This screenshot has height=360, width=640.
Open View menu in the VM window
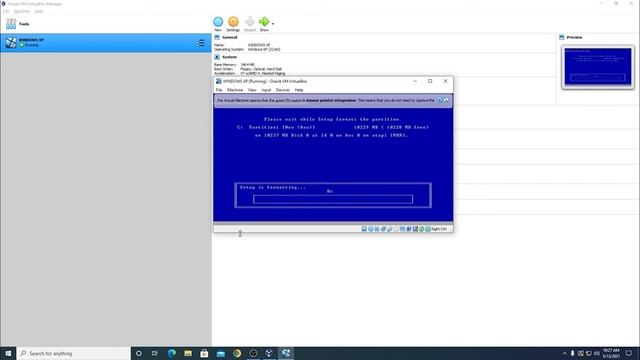pyautogui.click(x=252, y=90)
